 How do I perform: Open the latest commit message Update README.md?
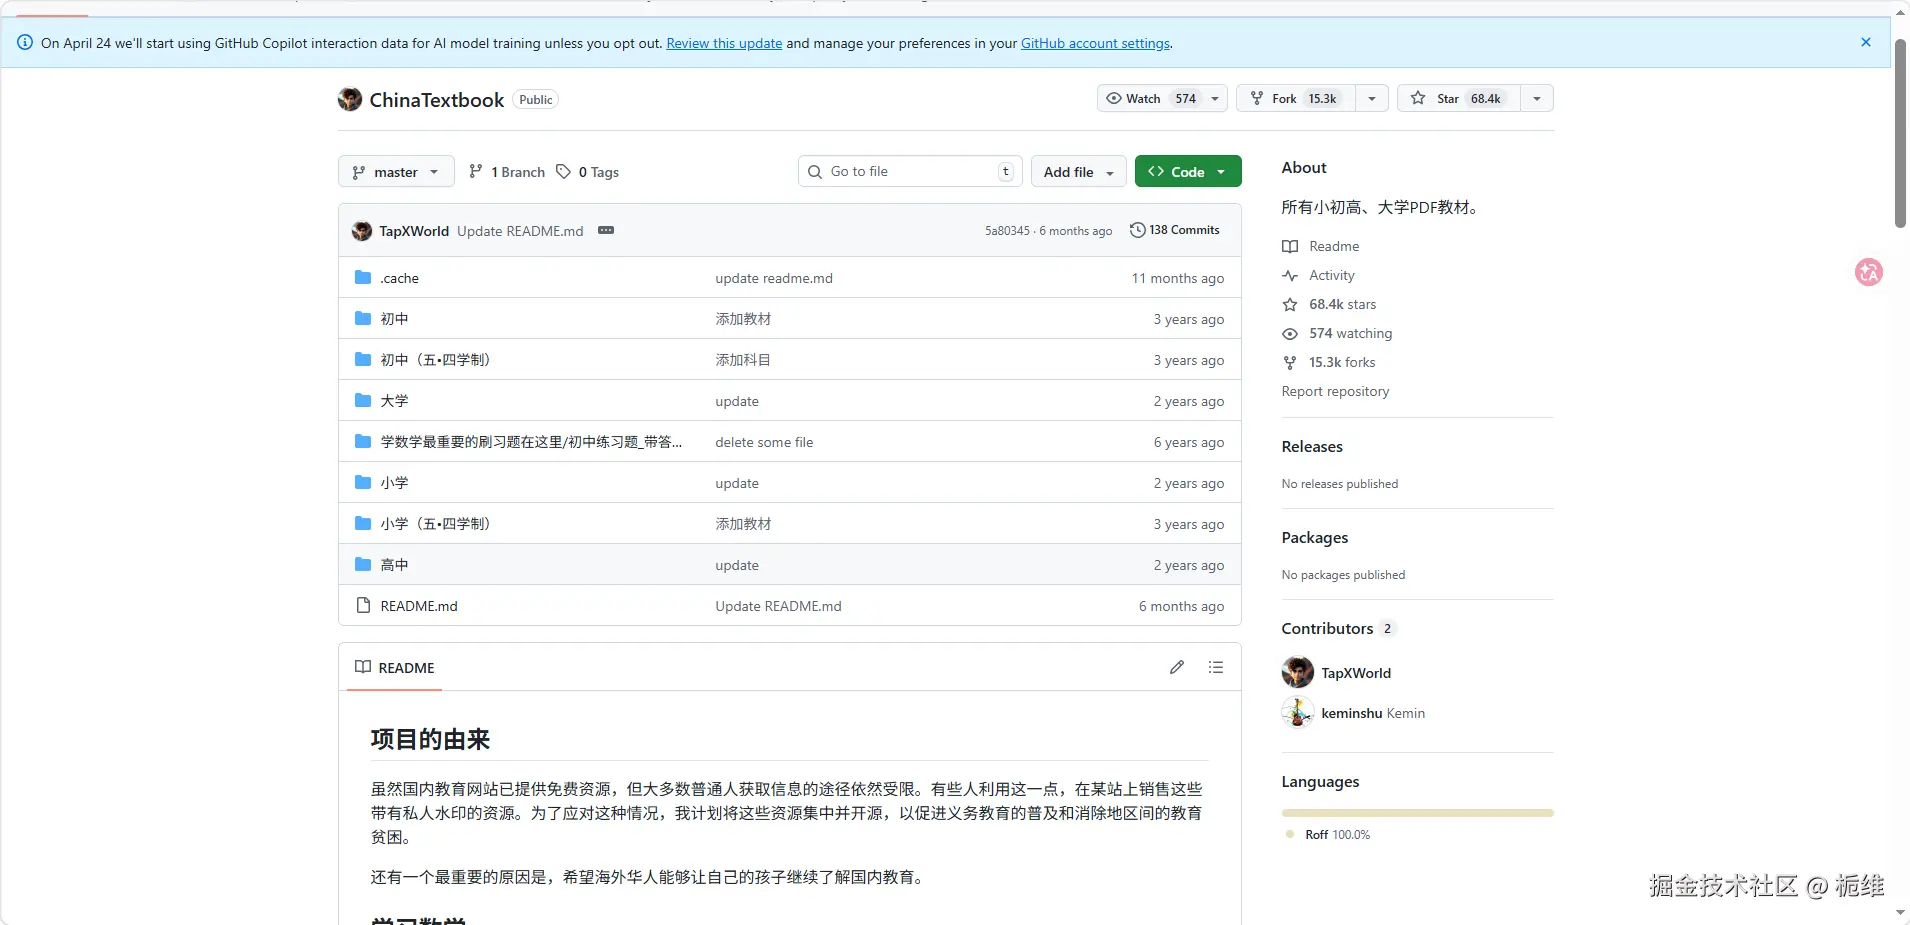520,231
